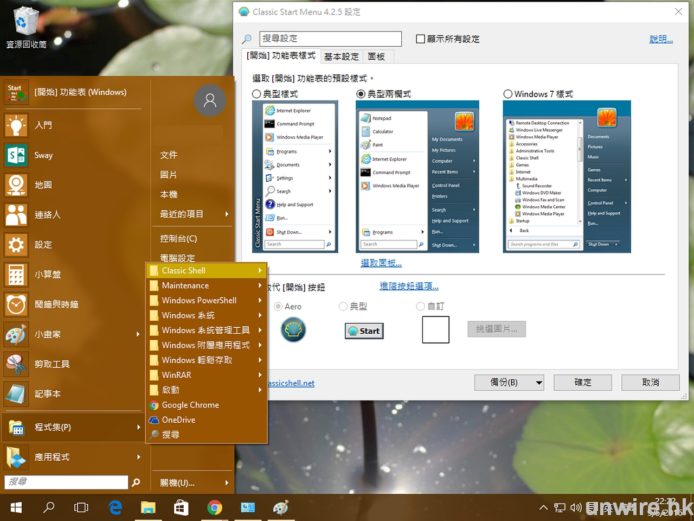This screenshot has height=521, width=694.
Task: Open Microsoft Edge from the taskbar
Action: pyautogui.click(x=115, y=508)
